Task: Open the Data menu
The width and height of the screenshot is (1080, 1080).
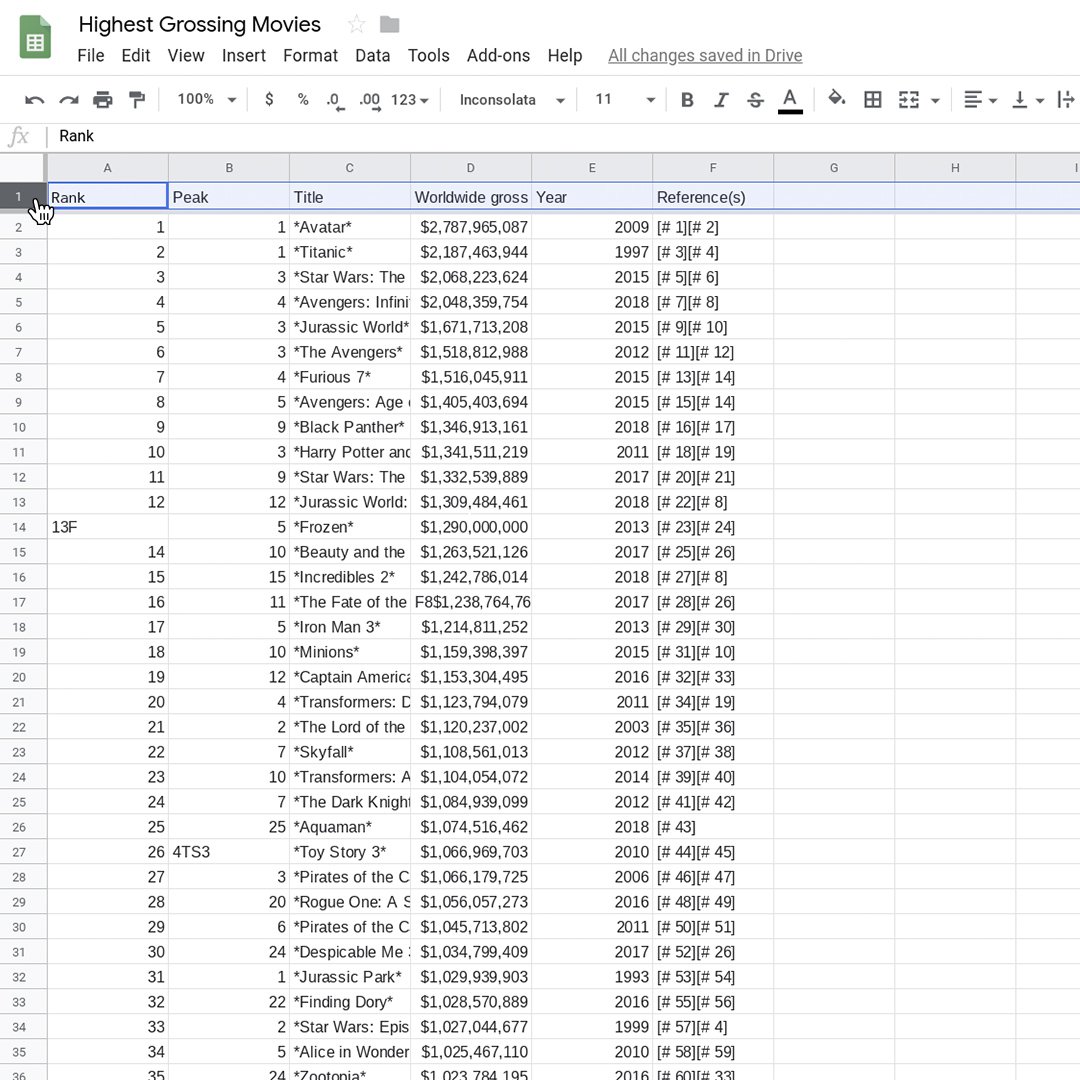Action: tap(373, 56)
